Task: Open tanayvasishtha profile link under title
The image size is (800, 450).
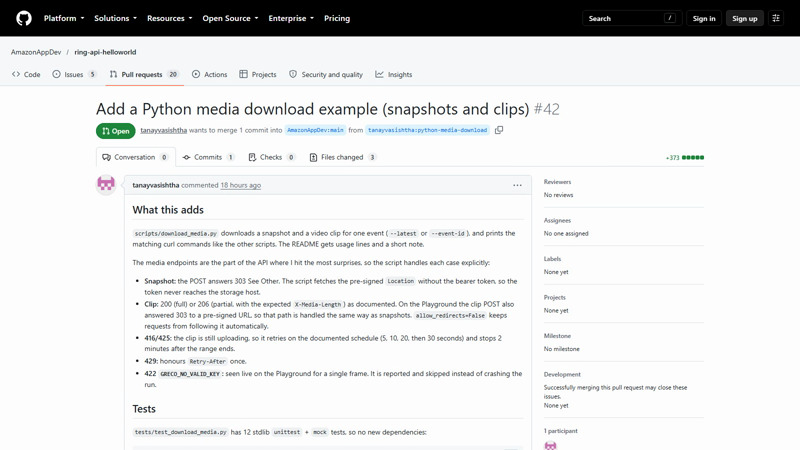Action: pyautogui.click(x=164, y=130)
